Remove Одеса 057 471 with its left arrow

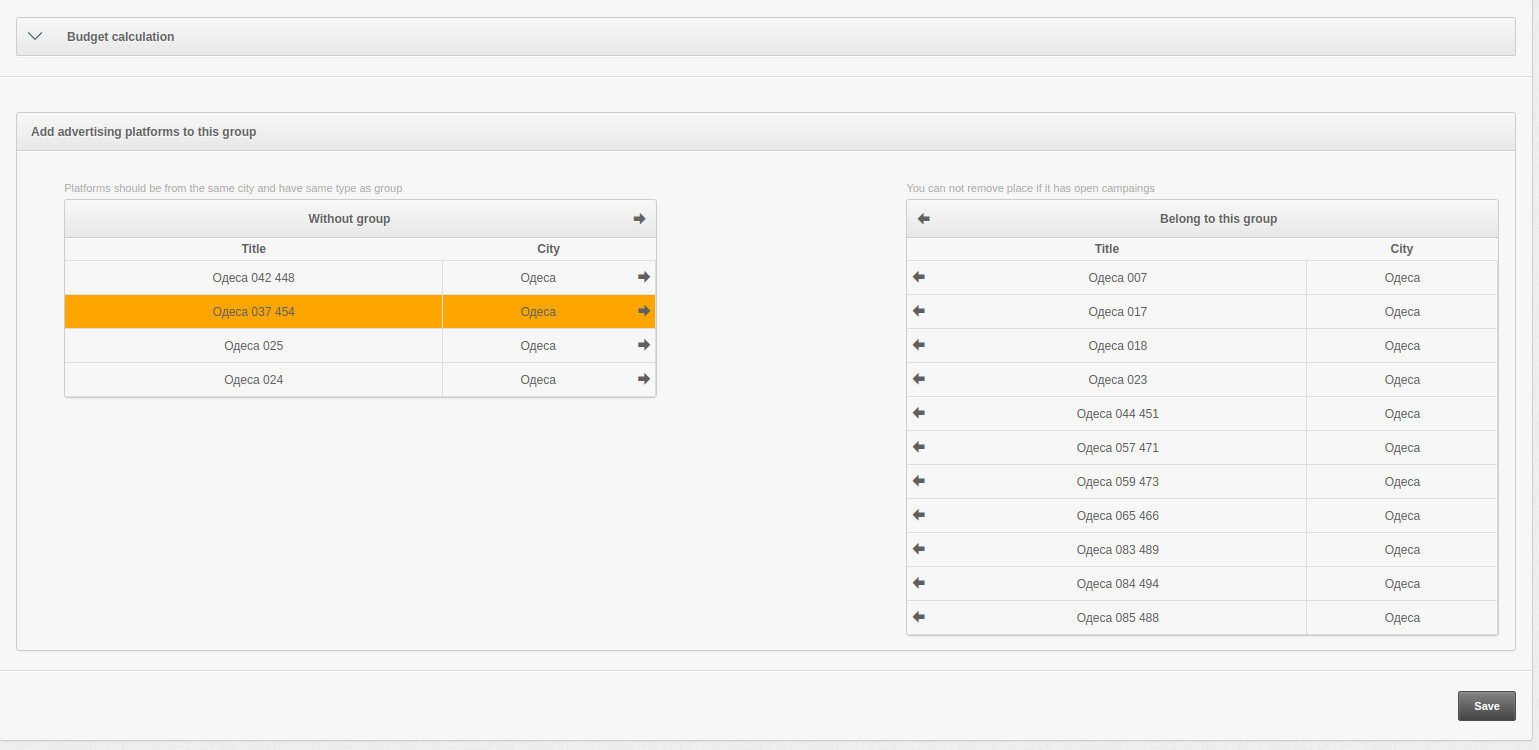tap(919, 447)
